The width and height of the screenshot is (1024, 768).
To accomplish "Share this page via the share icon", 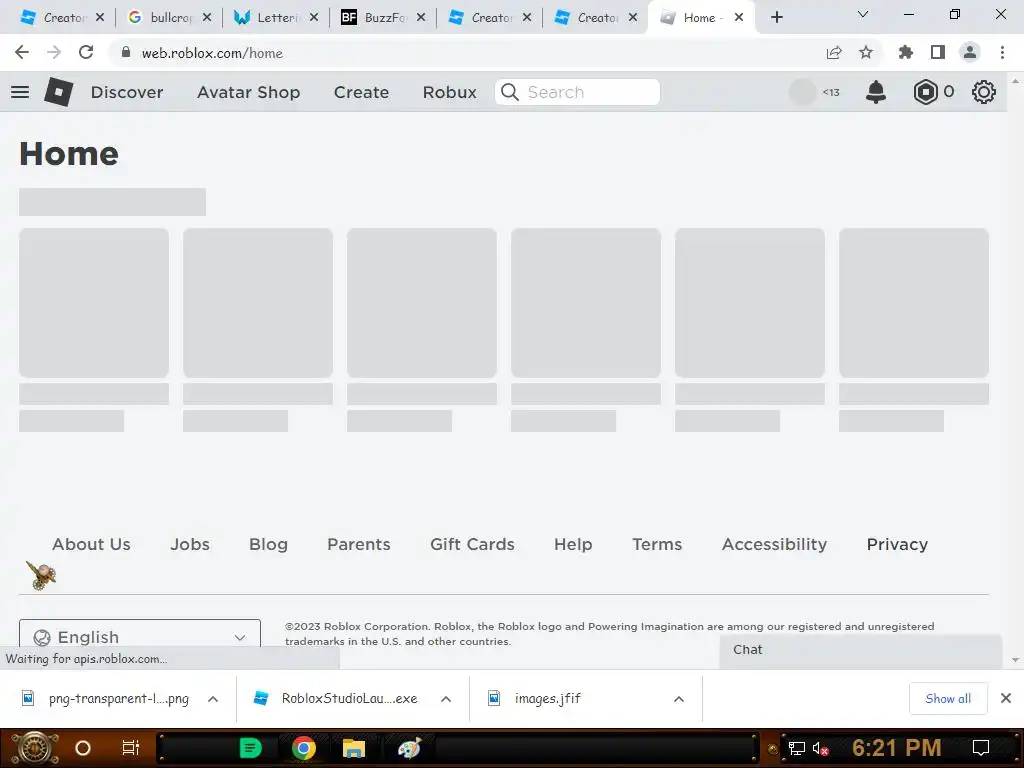I will tap(834, 53).
